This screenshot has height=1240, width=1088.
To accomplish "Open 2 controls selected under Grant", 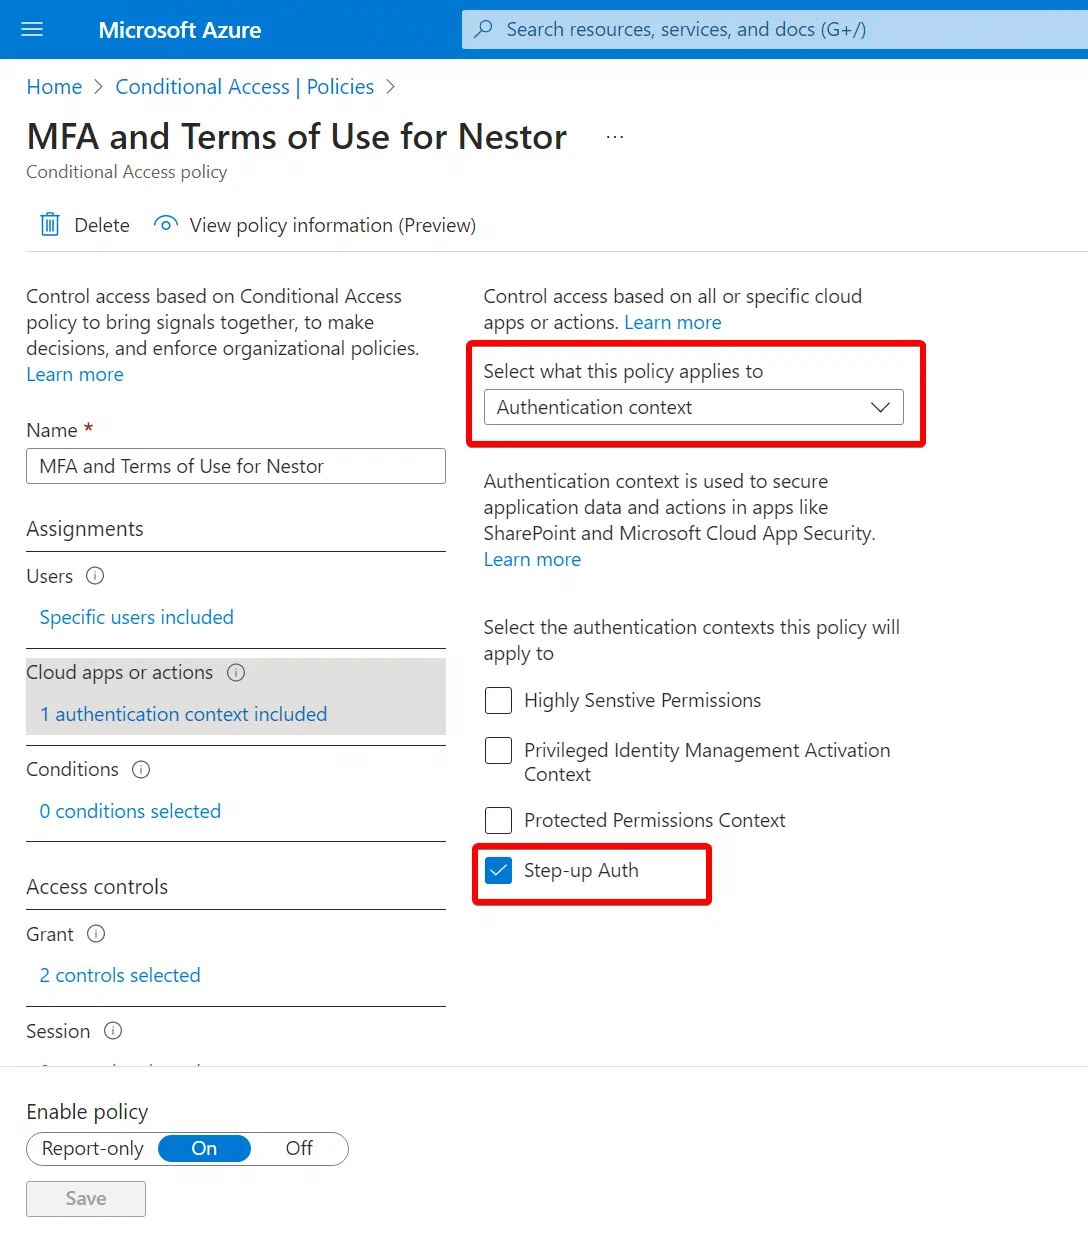I will 120,975.
